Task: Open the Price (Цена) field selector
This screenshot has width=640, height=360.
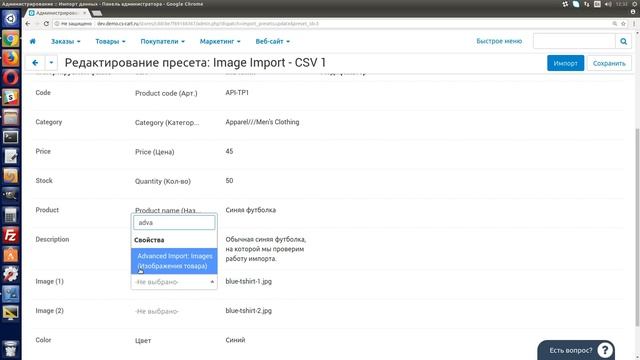Action: coord(154,152)
